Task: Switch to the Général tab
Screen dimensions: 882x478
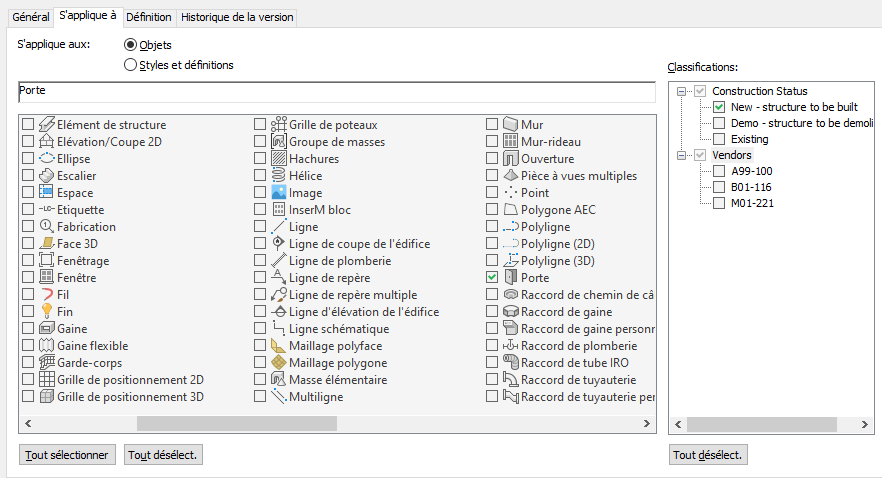Action: [x=30, y=17]
